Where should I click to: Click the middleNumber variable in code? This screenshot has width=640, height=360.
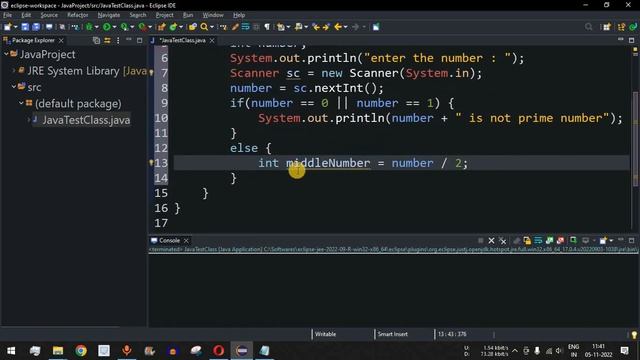328,163
